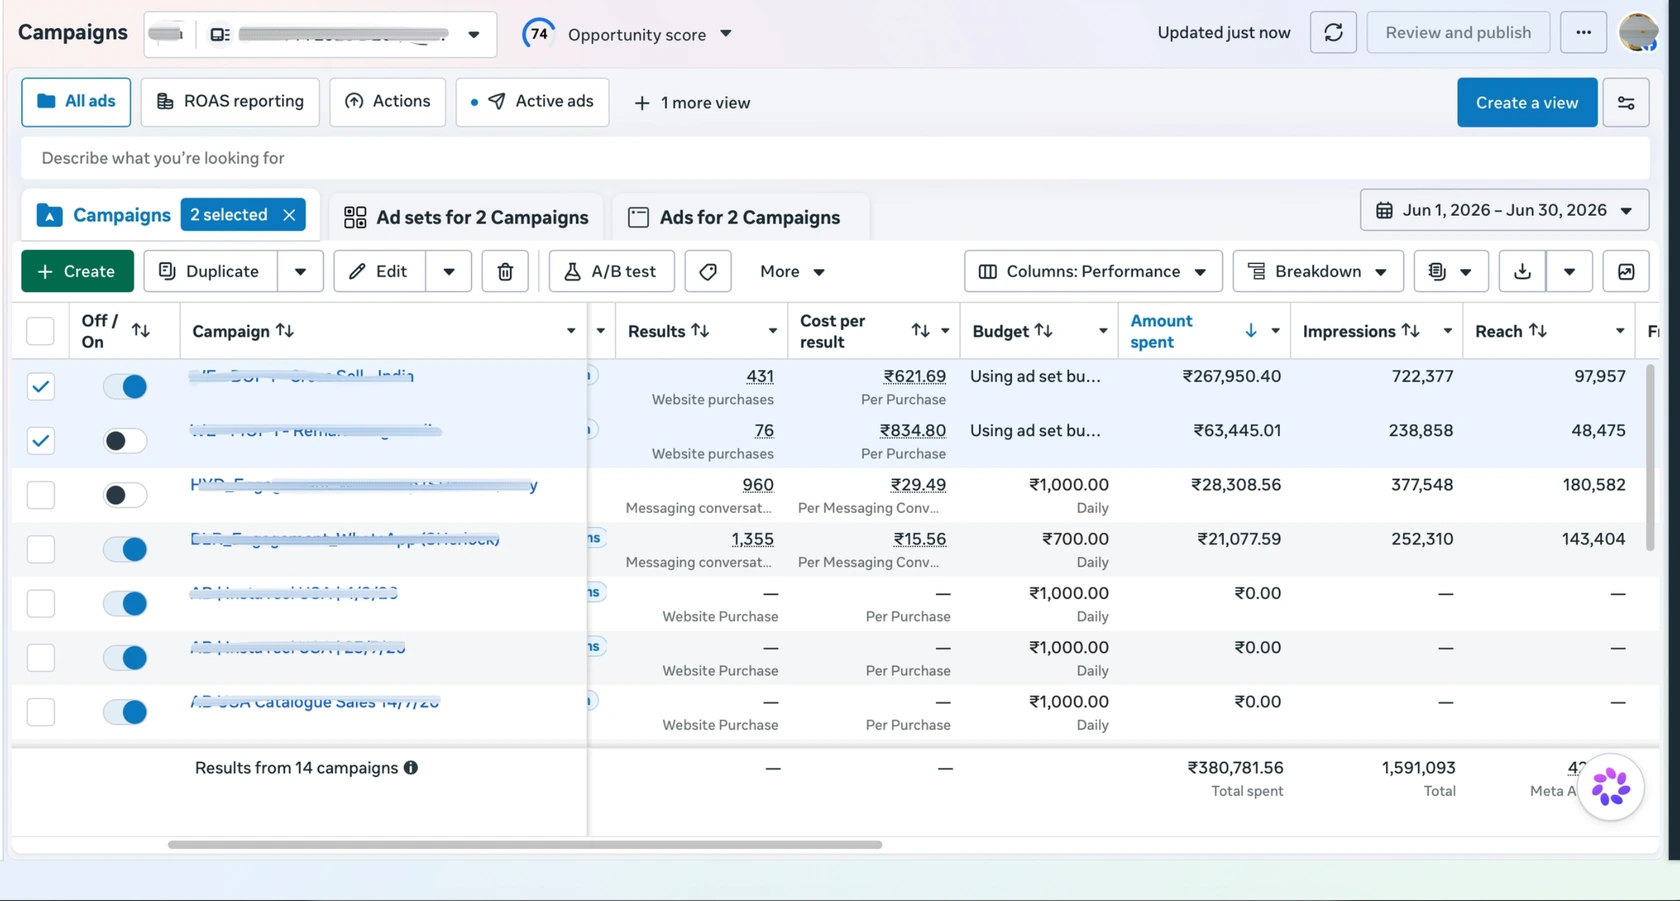Turn on the ₹63,445.01 campaign toggle

pyautogui.click(x=125, y=441)
